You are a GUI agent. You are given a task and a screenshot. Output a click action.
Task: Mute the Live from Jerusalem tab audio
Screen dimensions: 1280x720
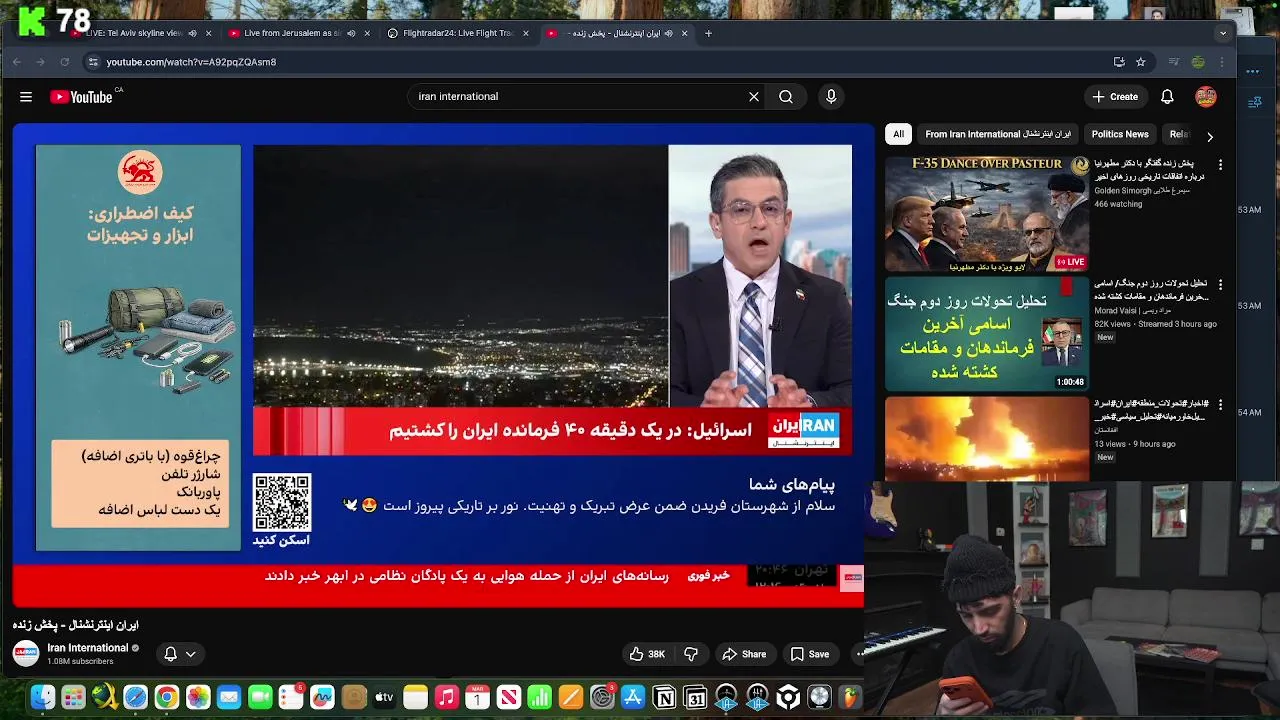[350, 33]
